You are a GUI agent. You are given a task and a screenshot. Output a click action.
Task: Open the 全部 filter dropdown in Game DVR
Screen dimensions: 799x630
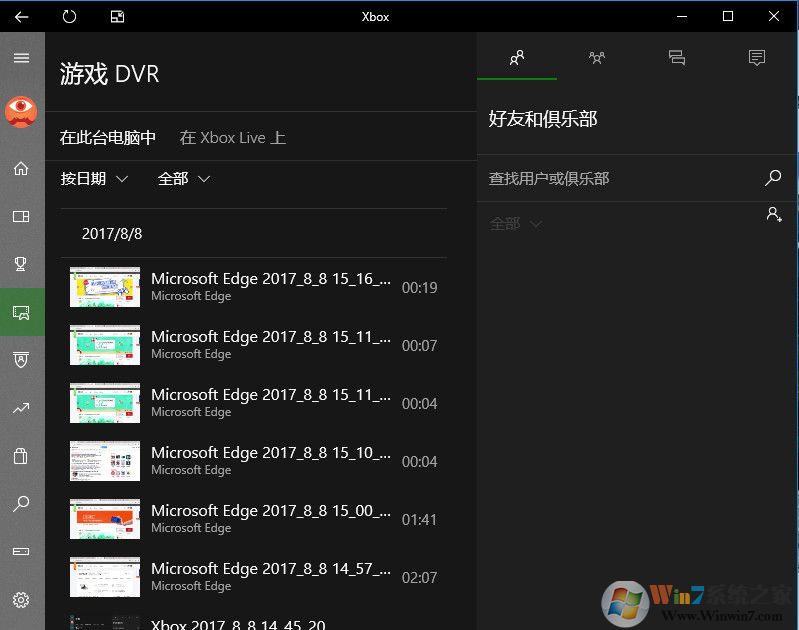pos(183,179)
